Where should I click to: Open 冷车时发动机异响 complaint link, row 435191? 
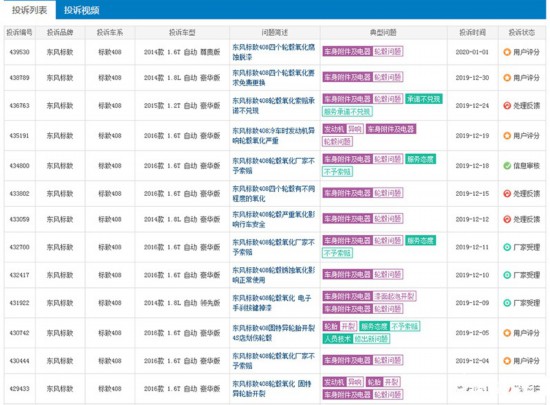[274, 135]
